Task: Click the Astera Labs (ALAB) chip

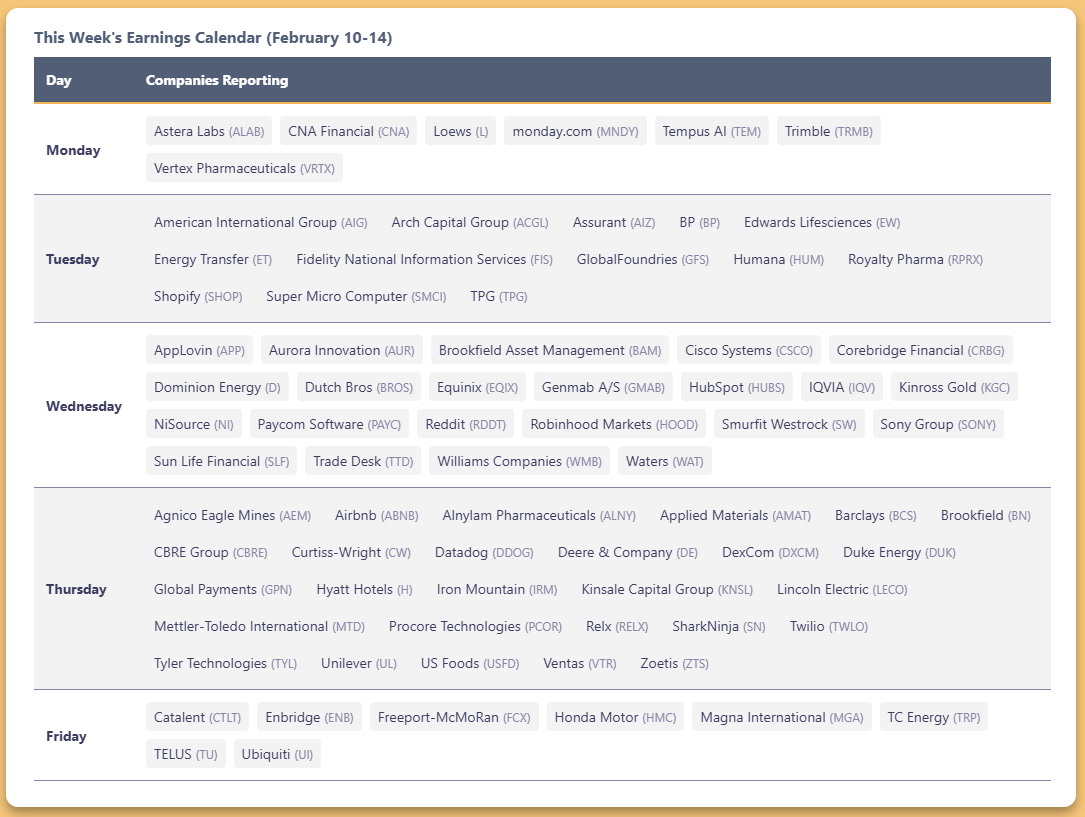Action: point(209,131)
